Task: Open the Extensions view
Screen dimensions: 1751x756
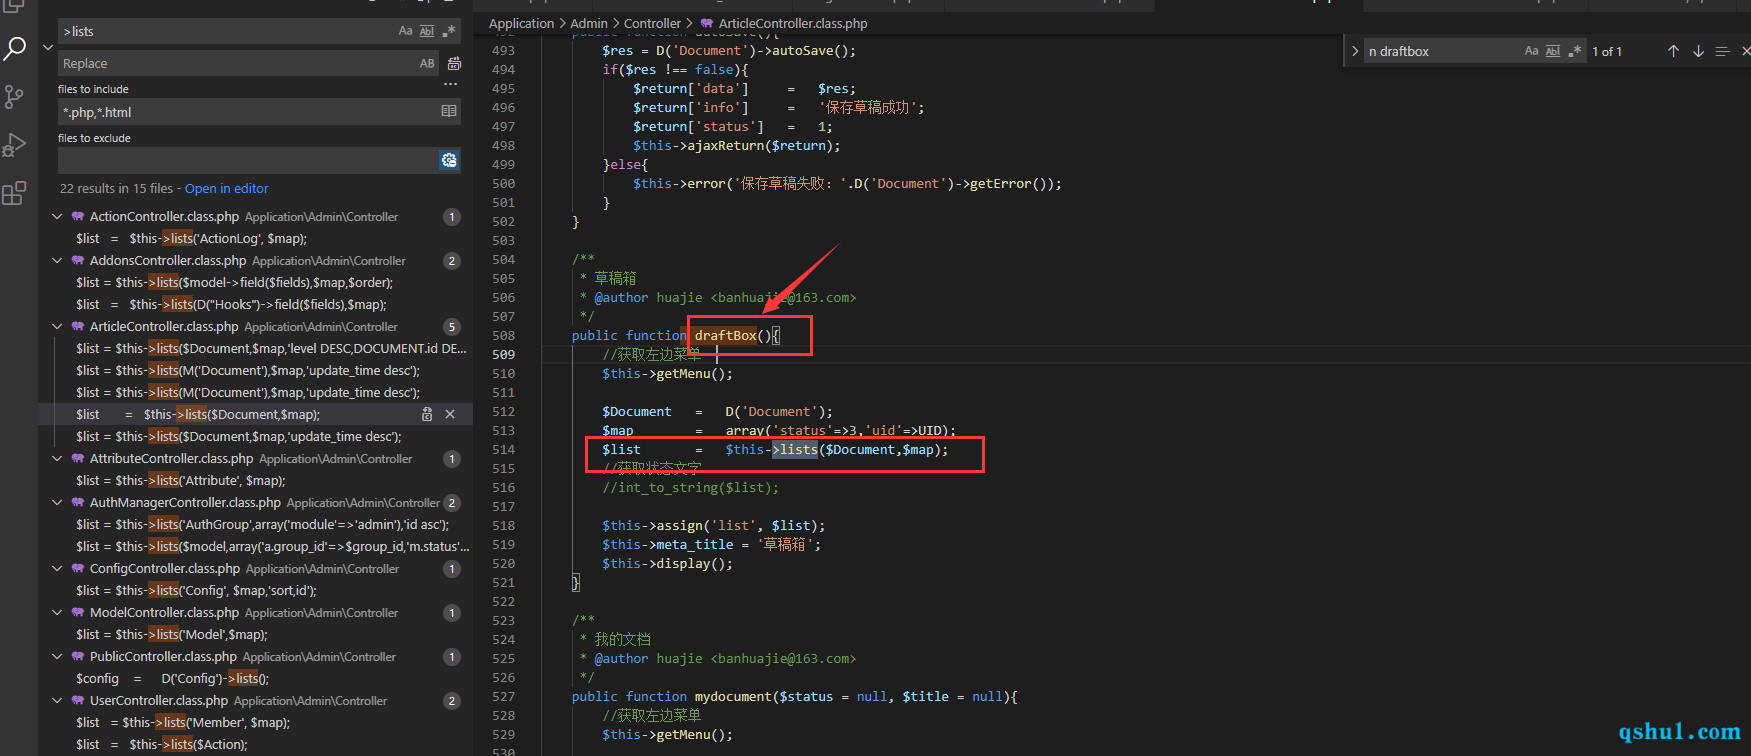Action: pos(14,193)
